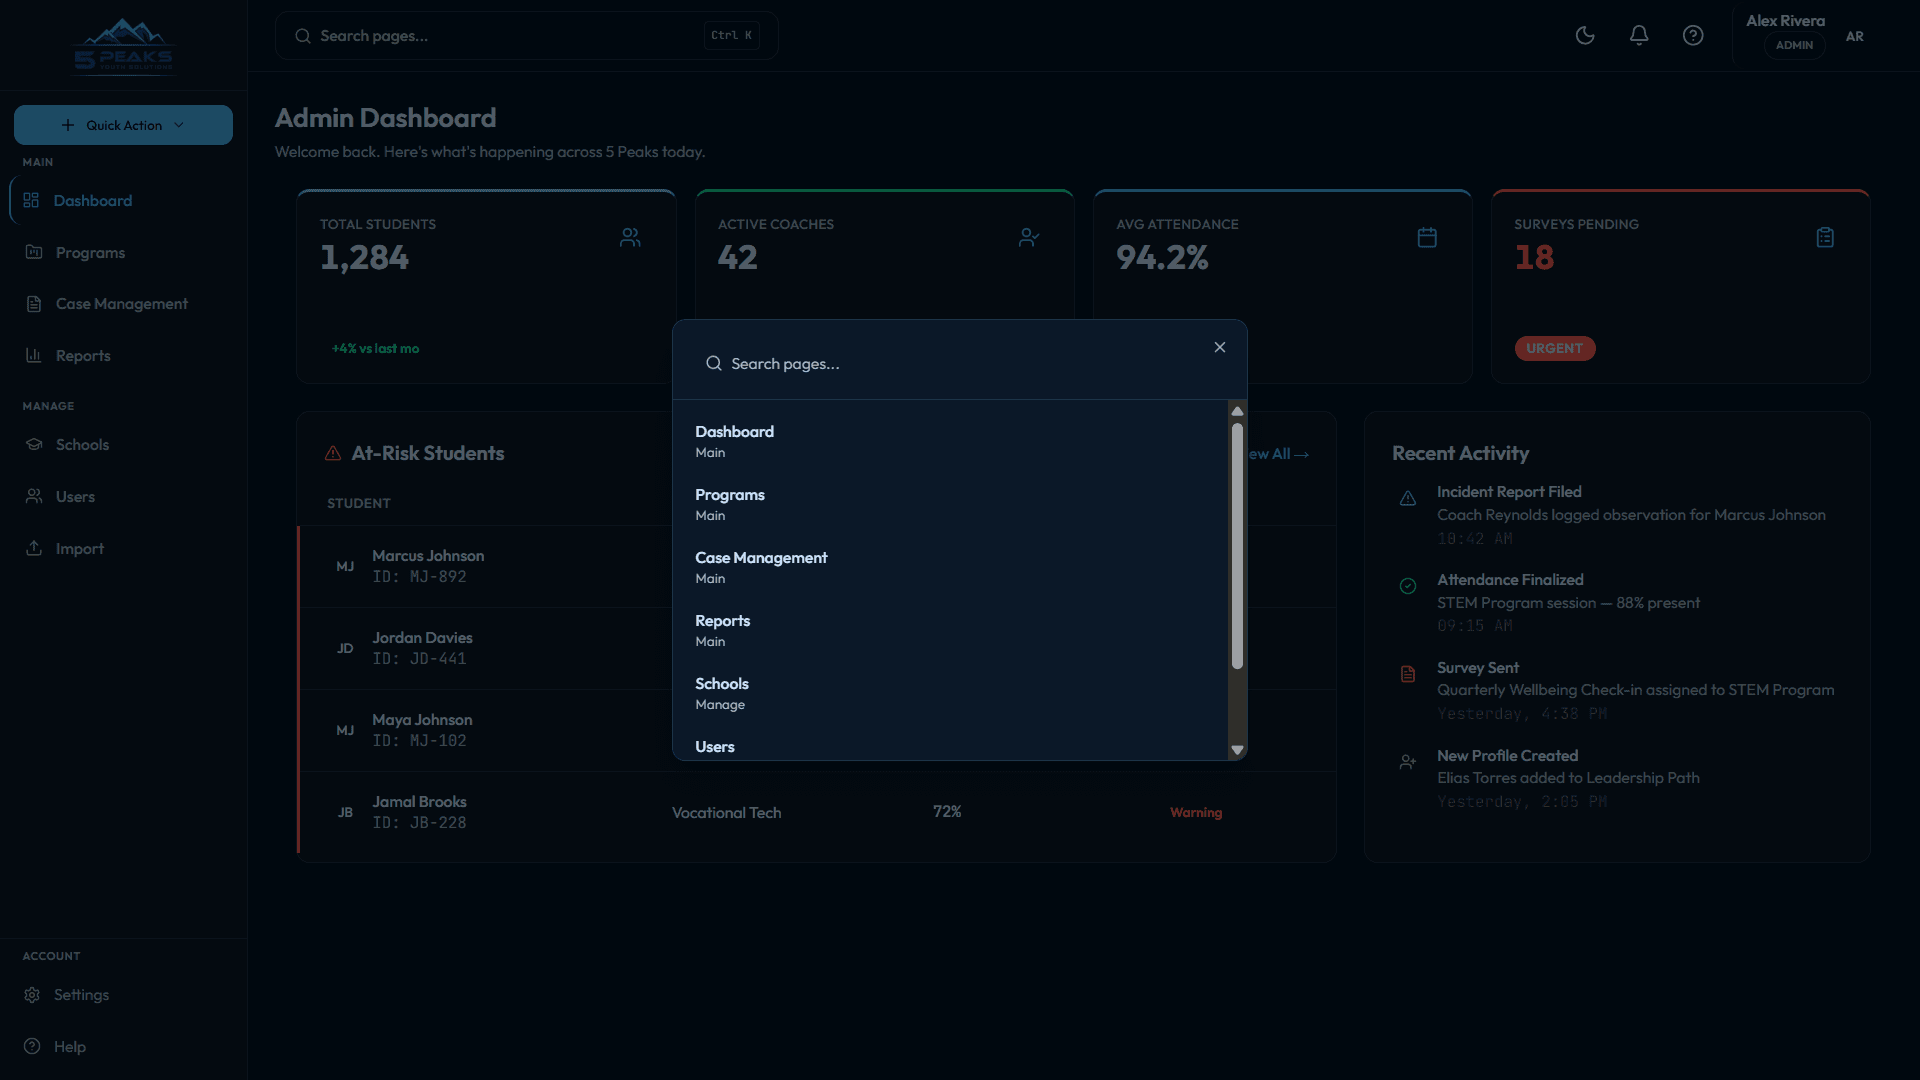Go to Users in sidebar
Image resolution: width=1920 pixels, height=1080 pixels.
coord(124,497)
